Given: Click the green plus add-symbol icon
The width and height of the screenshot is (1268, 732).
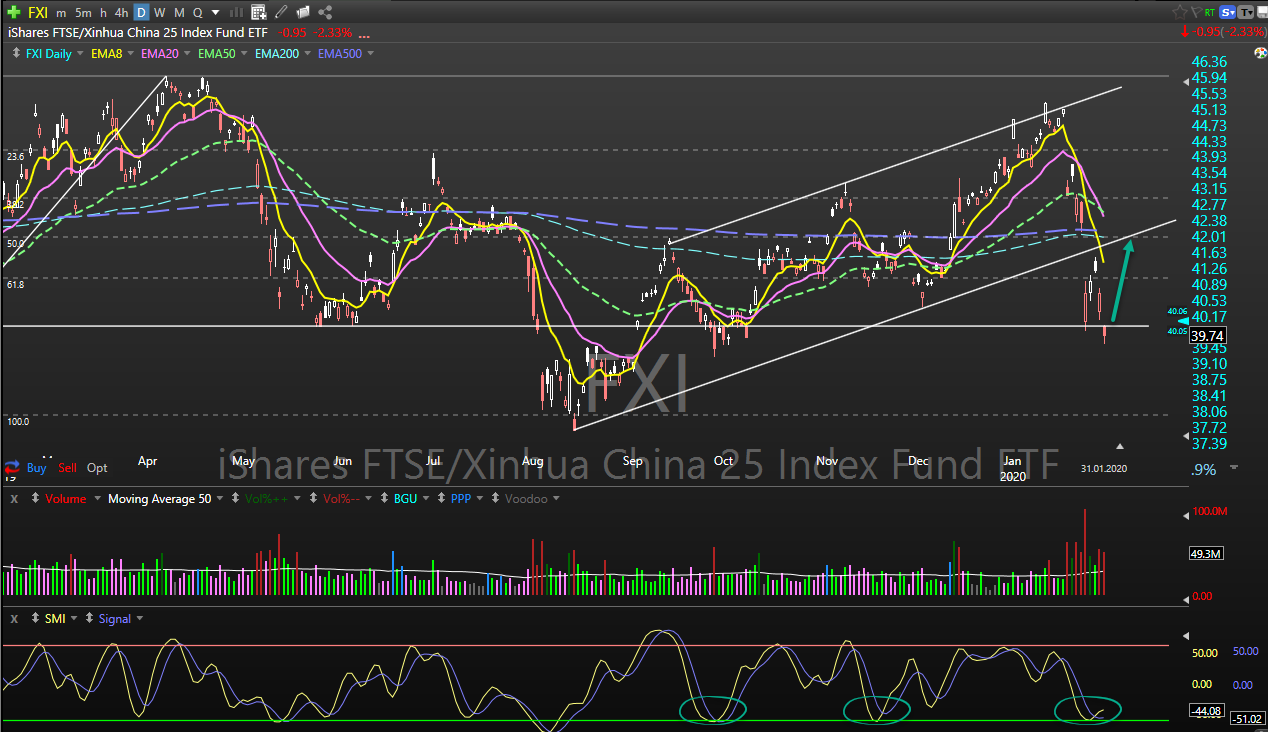Looking at the screenshot, I should [14, 12].
